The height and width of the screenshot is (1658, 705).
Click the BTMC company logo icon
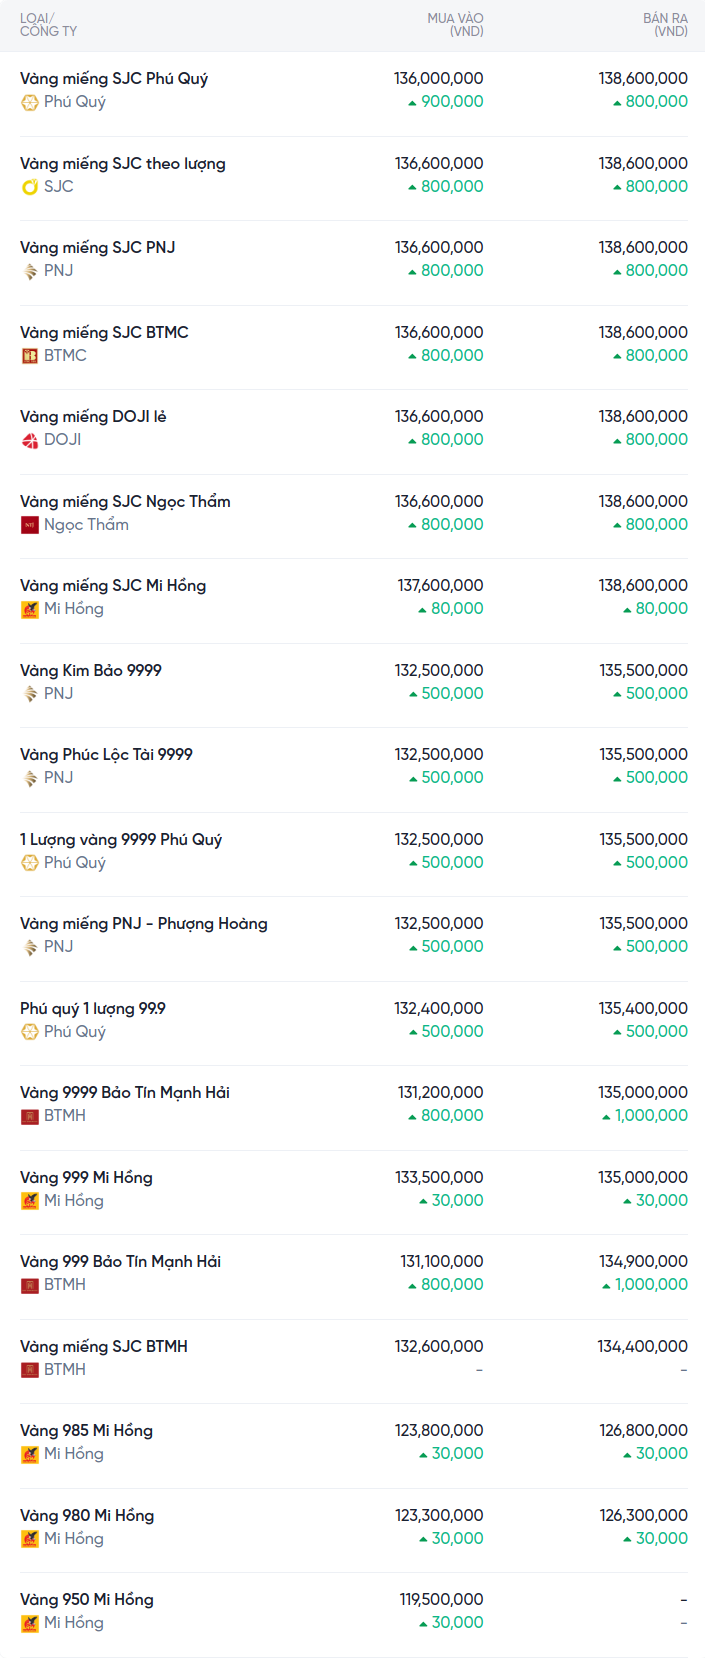[x=30, y=356]
